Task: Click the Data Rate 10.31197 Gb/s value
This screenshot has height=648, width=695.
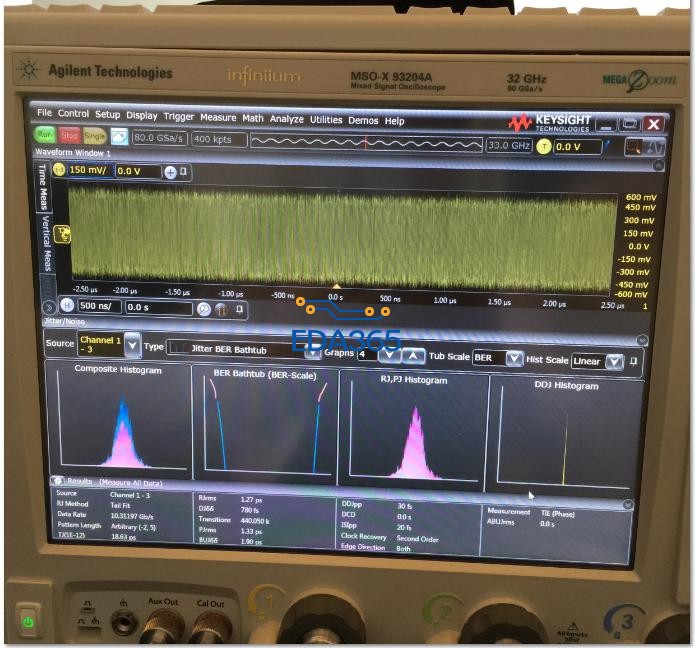Action: click(x=132, y=516)
